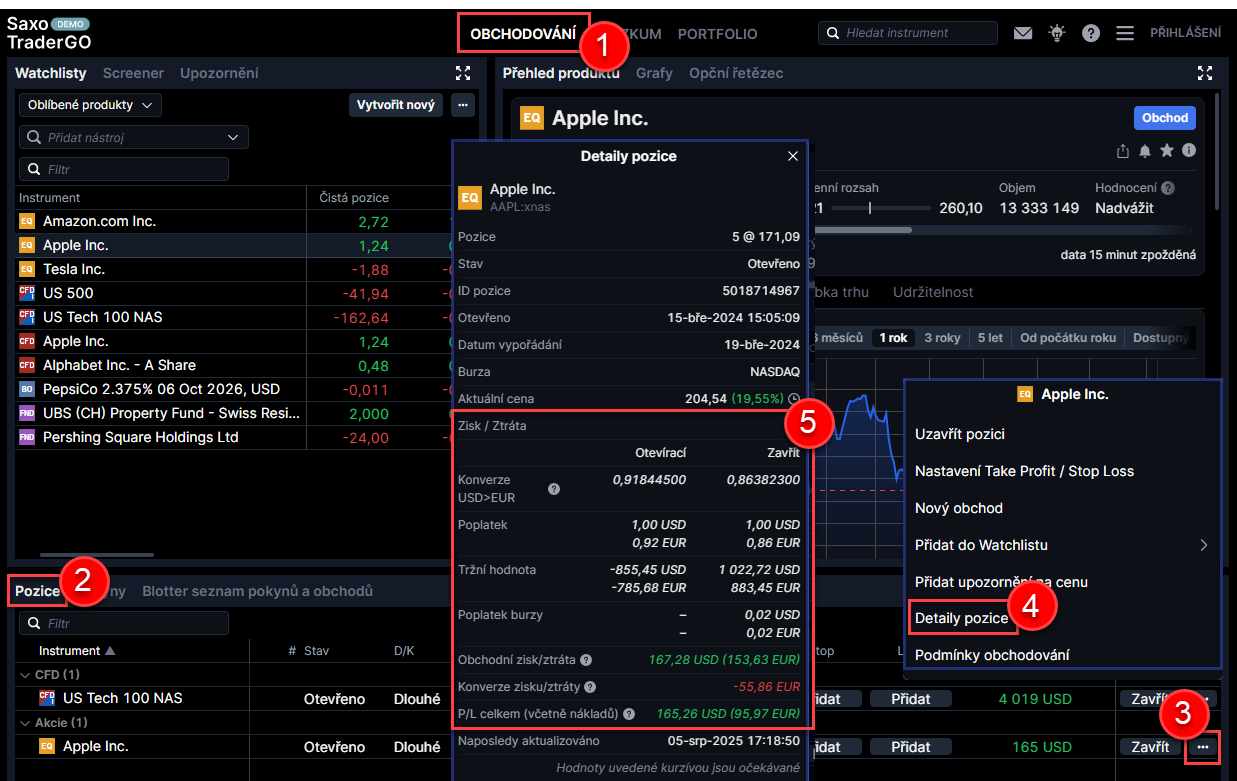Open the lightbulb tips icon

click(1056, 33)
